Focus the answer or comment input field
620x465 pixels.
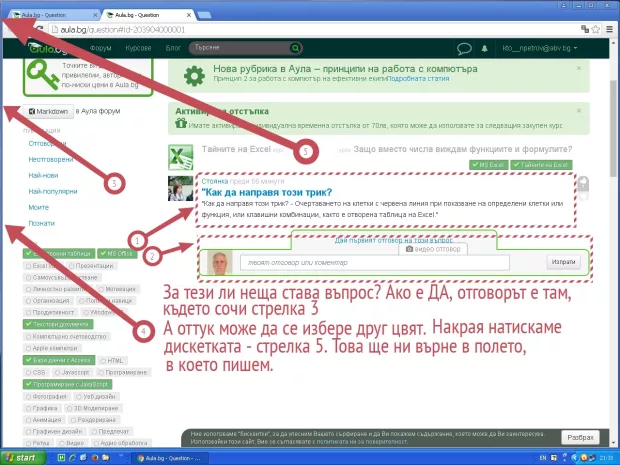(375, 263)
